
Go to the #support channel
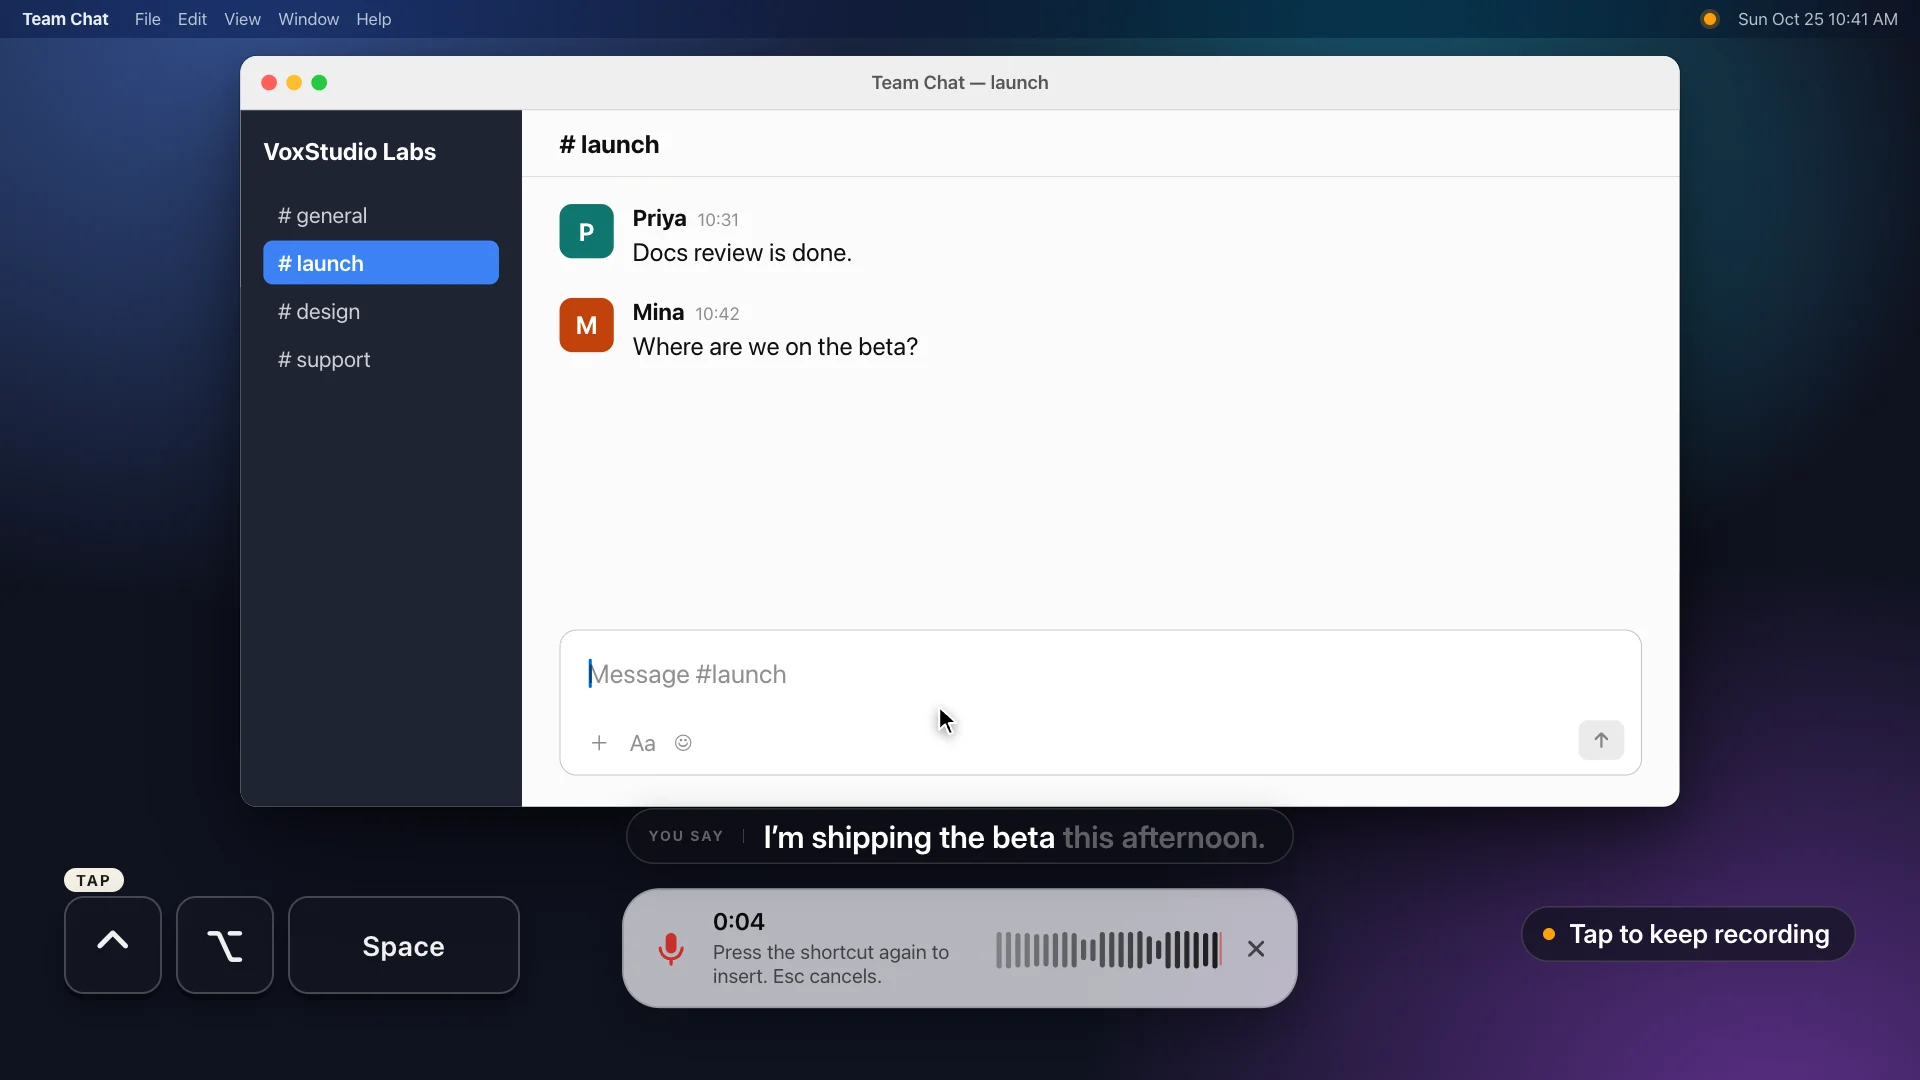tap(381, 359)
